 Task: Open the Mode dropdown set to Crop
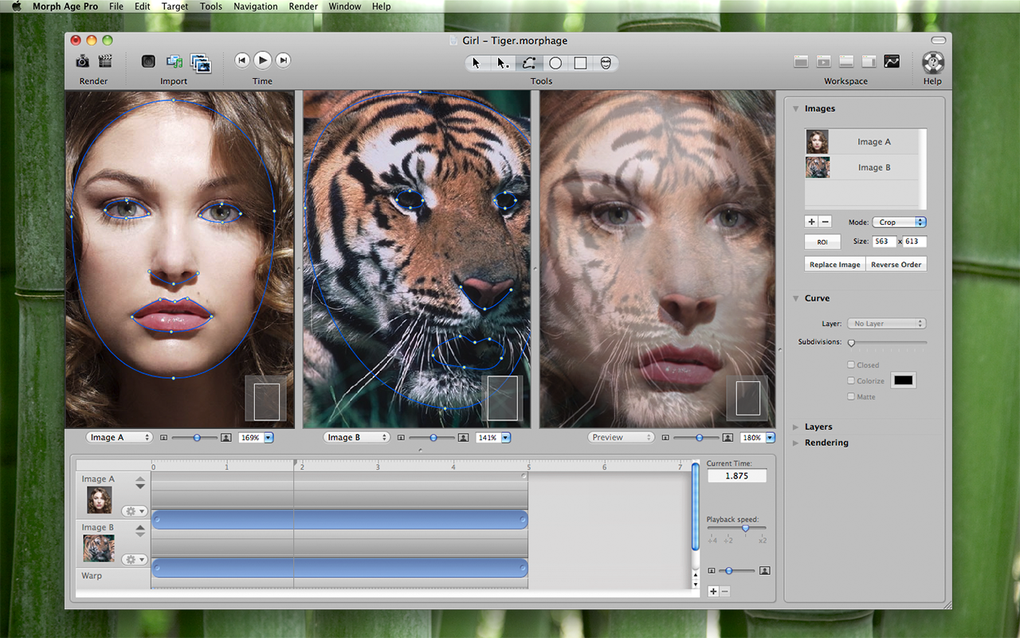pyautogui.click(x=899, y=222)
